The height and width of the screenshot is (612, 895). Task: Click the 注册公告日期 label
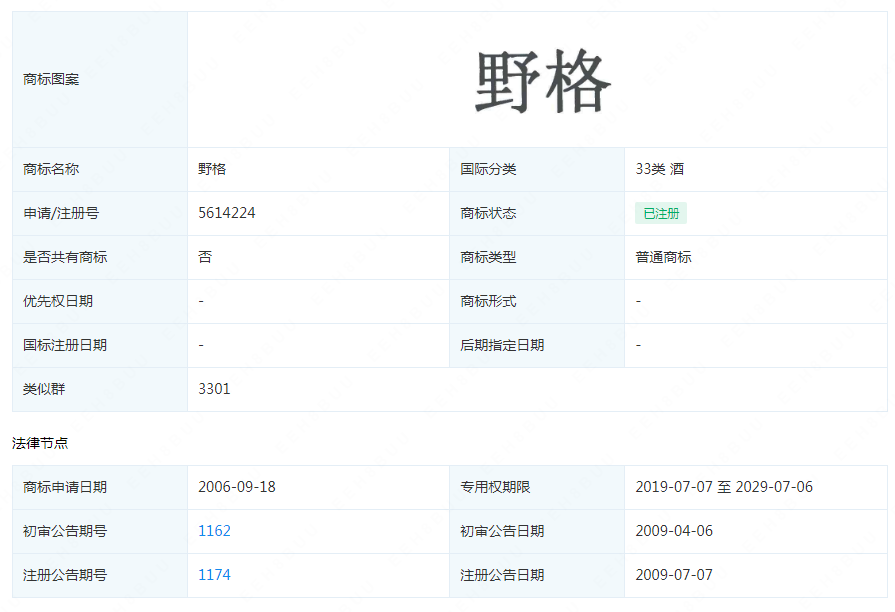pos(502,575)
